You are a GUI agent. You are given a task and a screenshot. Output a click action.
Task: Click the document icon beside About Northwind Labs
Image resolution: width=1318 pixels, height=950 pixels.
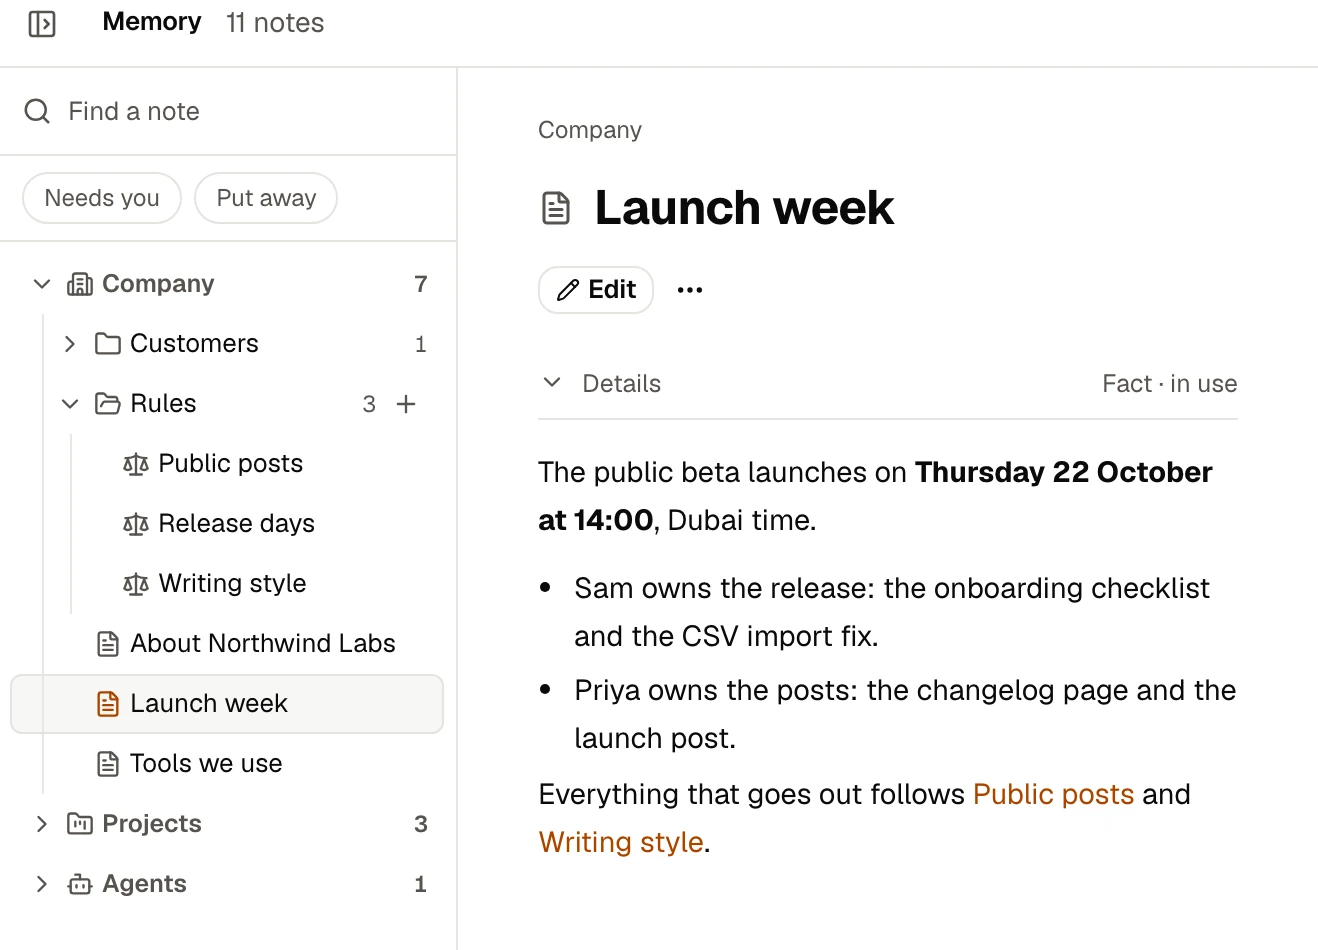108,644
